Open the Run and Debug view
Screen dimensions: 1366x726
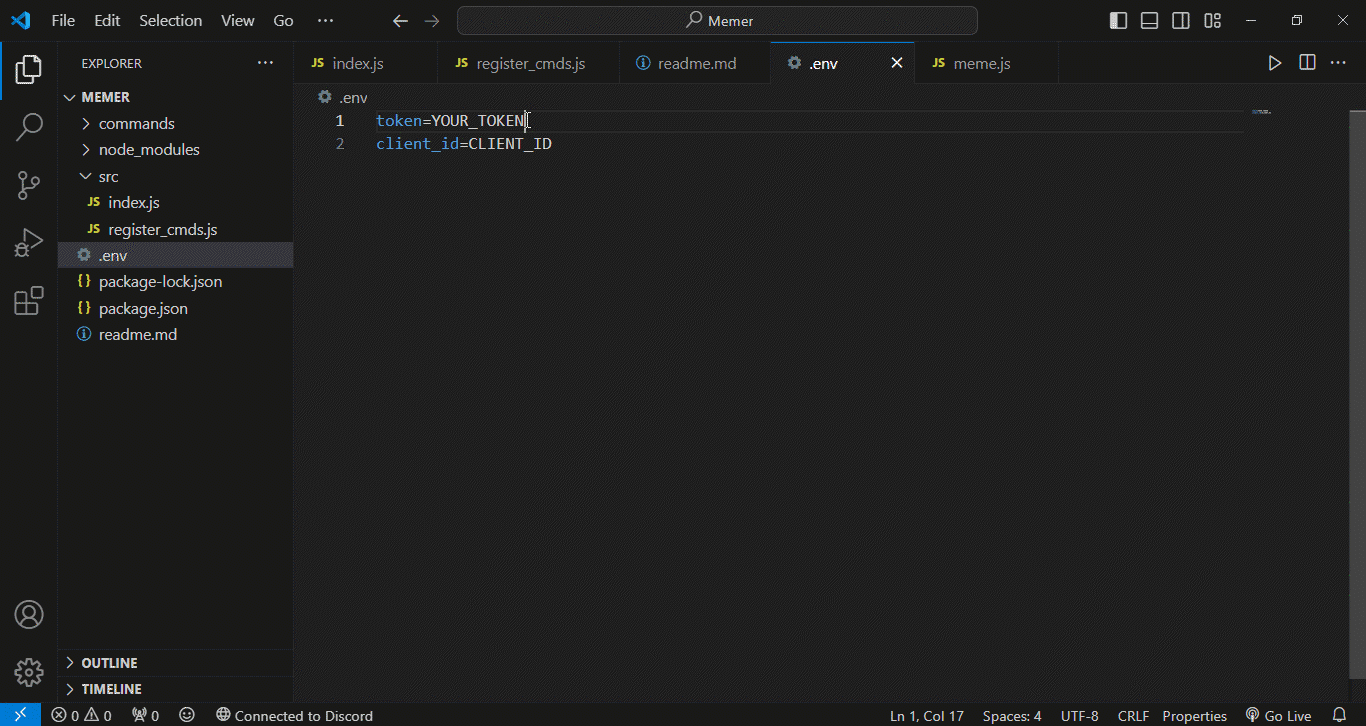29,242
